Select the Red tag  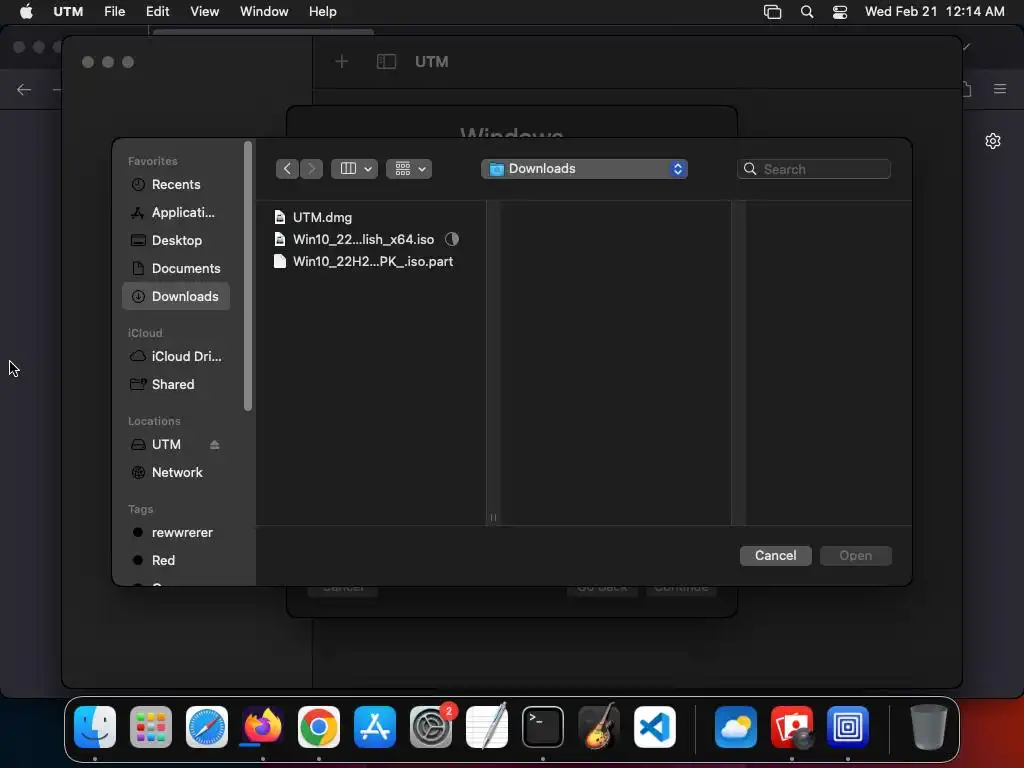[176, 561]
